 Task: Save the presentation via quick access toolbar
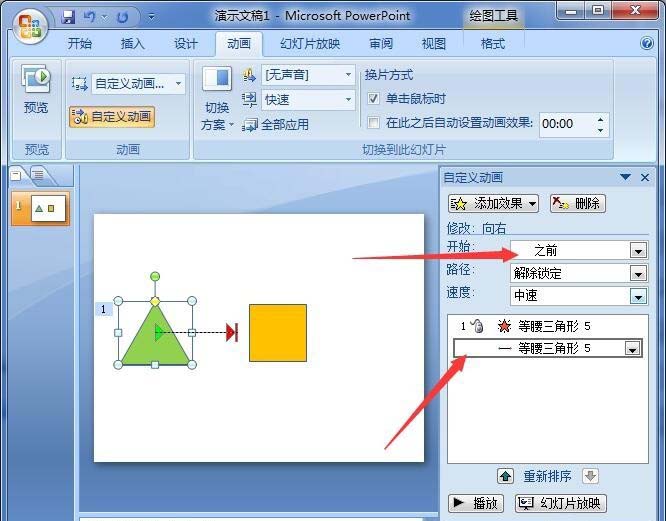click(x=68, y=17)
